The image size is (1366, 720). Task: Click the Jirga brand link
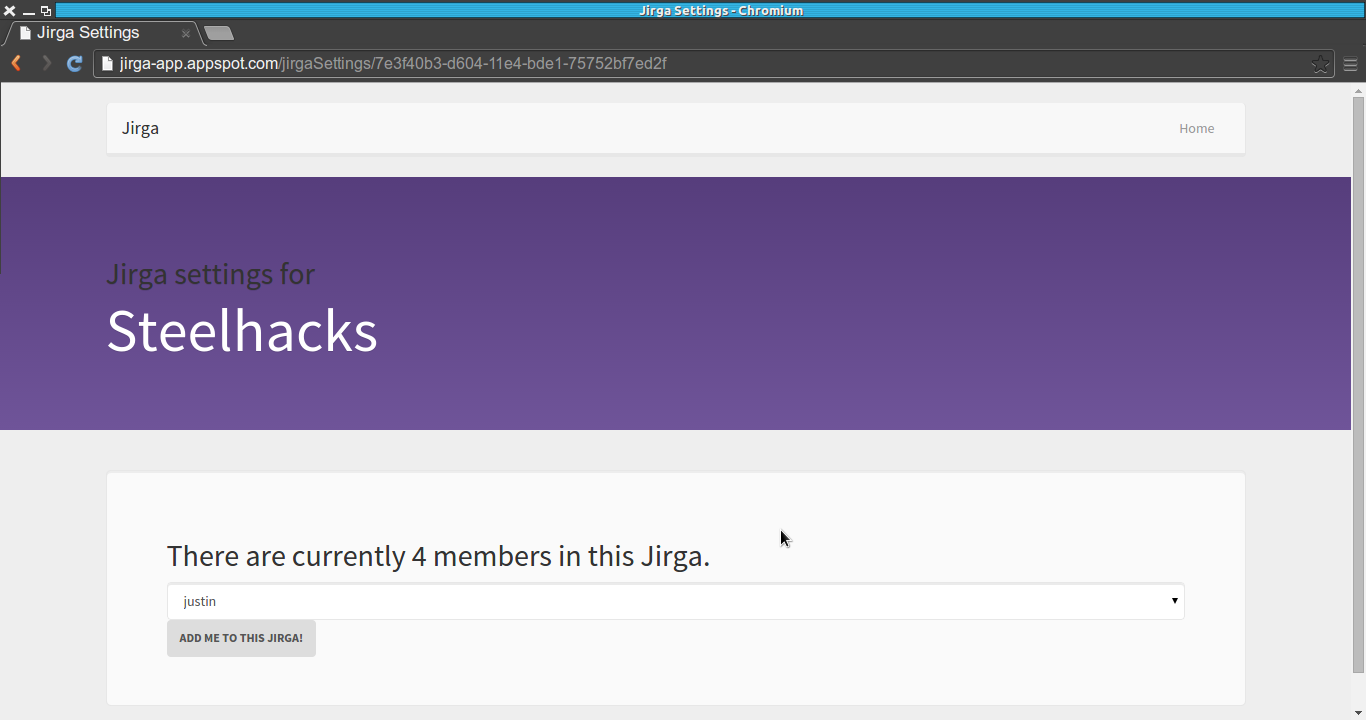(140, 128)
